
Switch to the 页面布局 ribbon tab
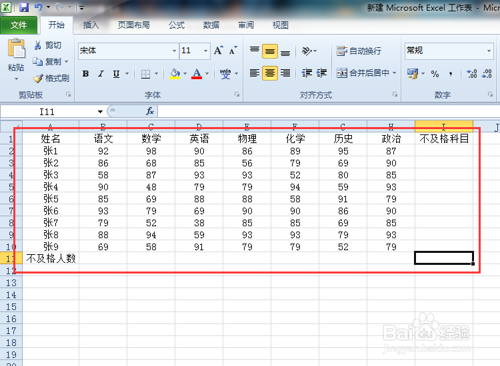tap(134, 25)
